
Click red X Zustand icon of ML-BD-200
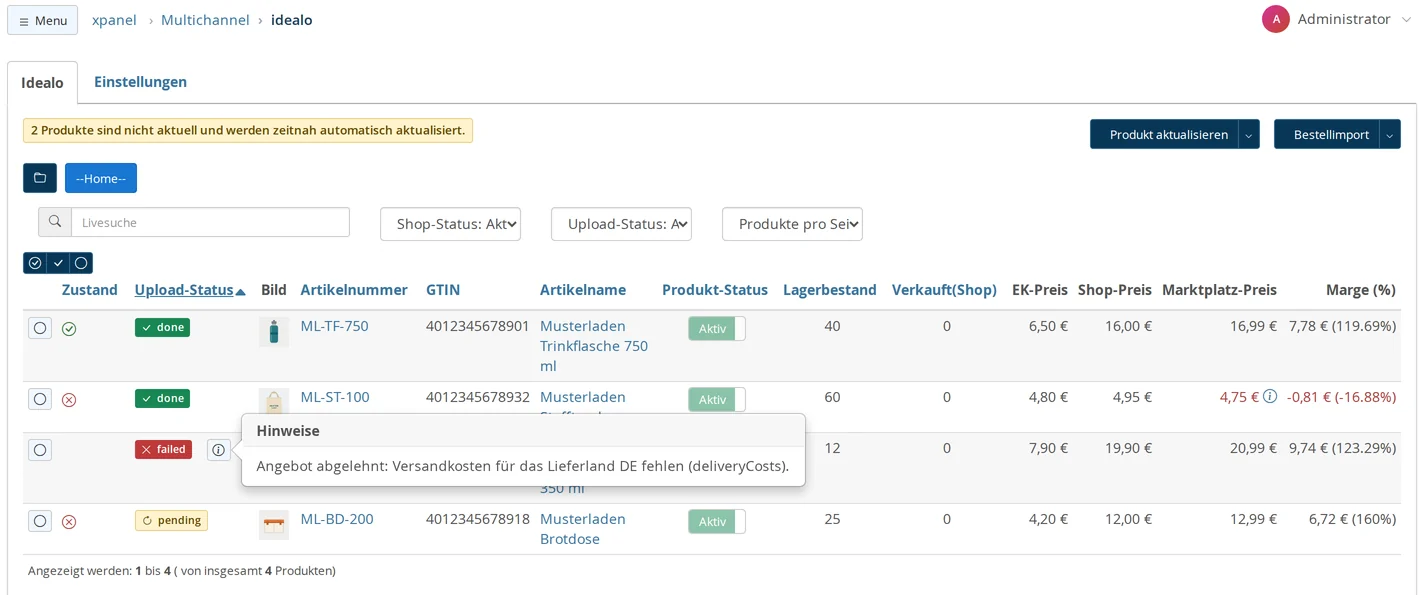click(69, 522)
